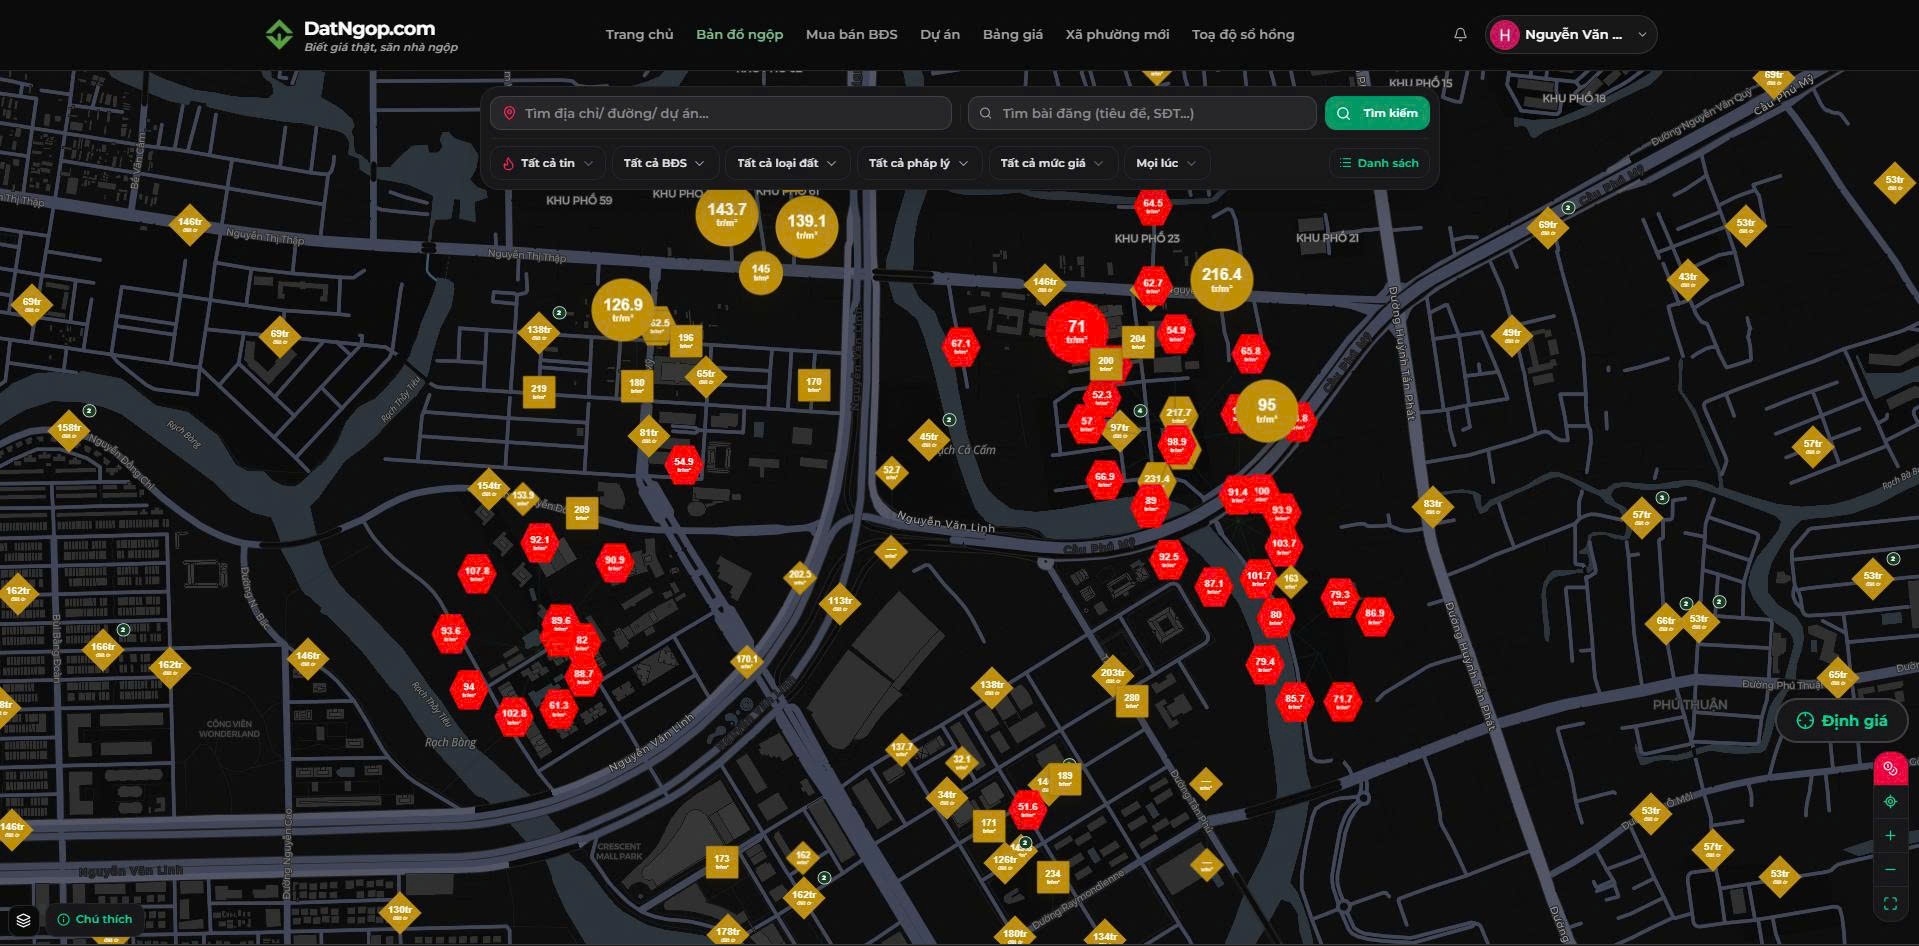Select the 170 gold square marker
Viewport: 1919px width, 946px height.
814,385
